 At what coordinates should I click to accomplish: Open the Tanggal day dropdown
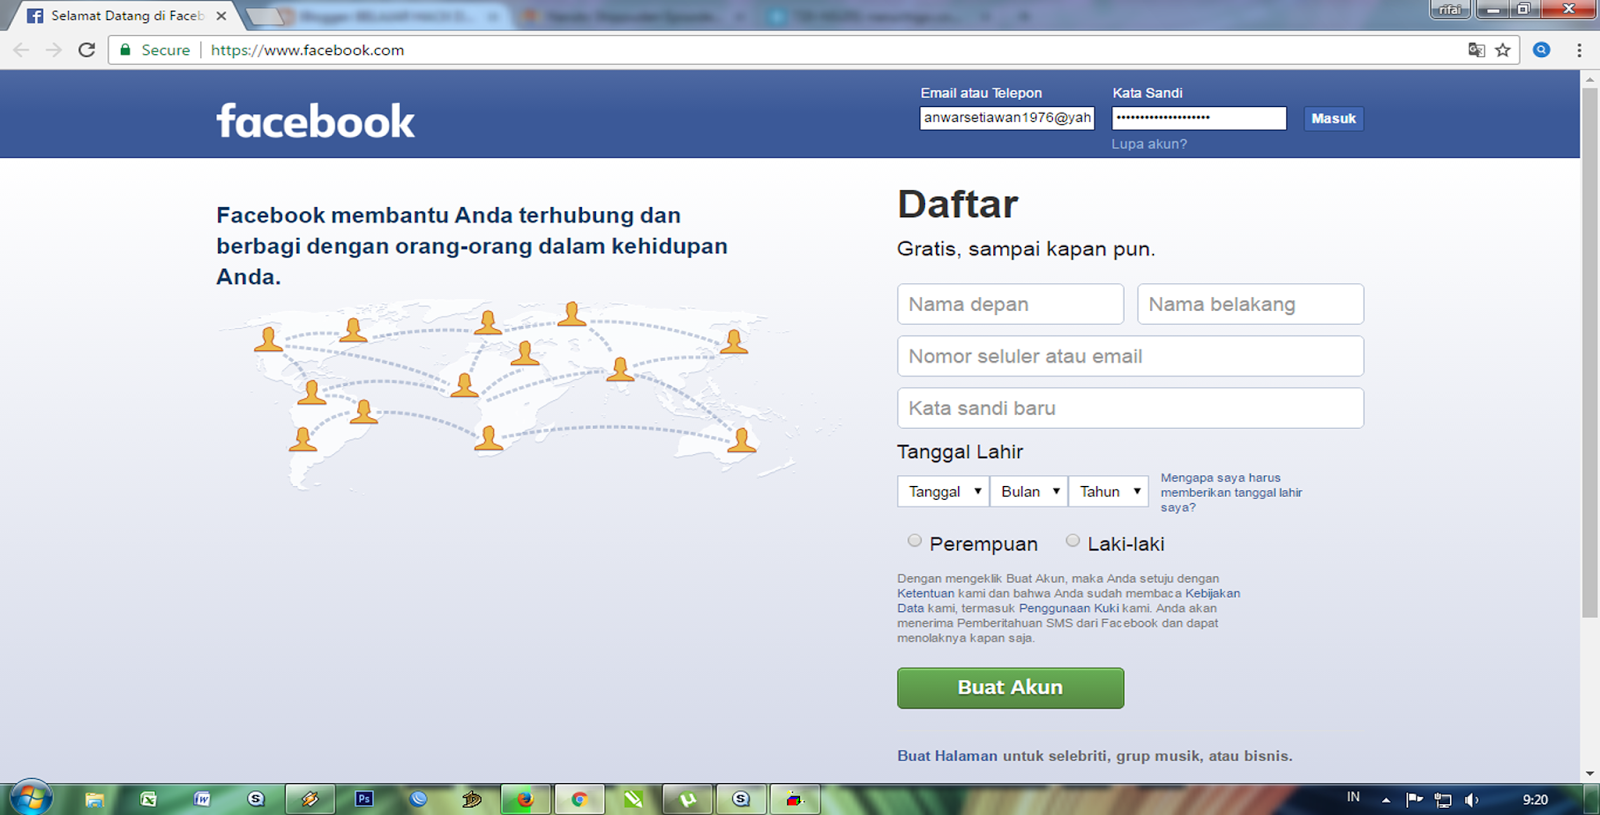tap(943, 491)
